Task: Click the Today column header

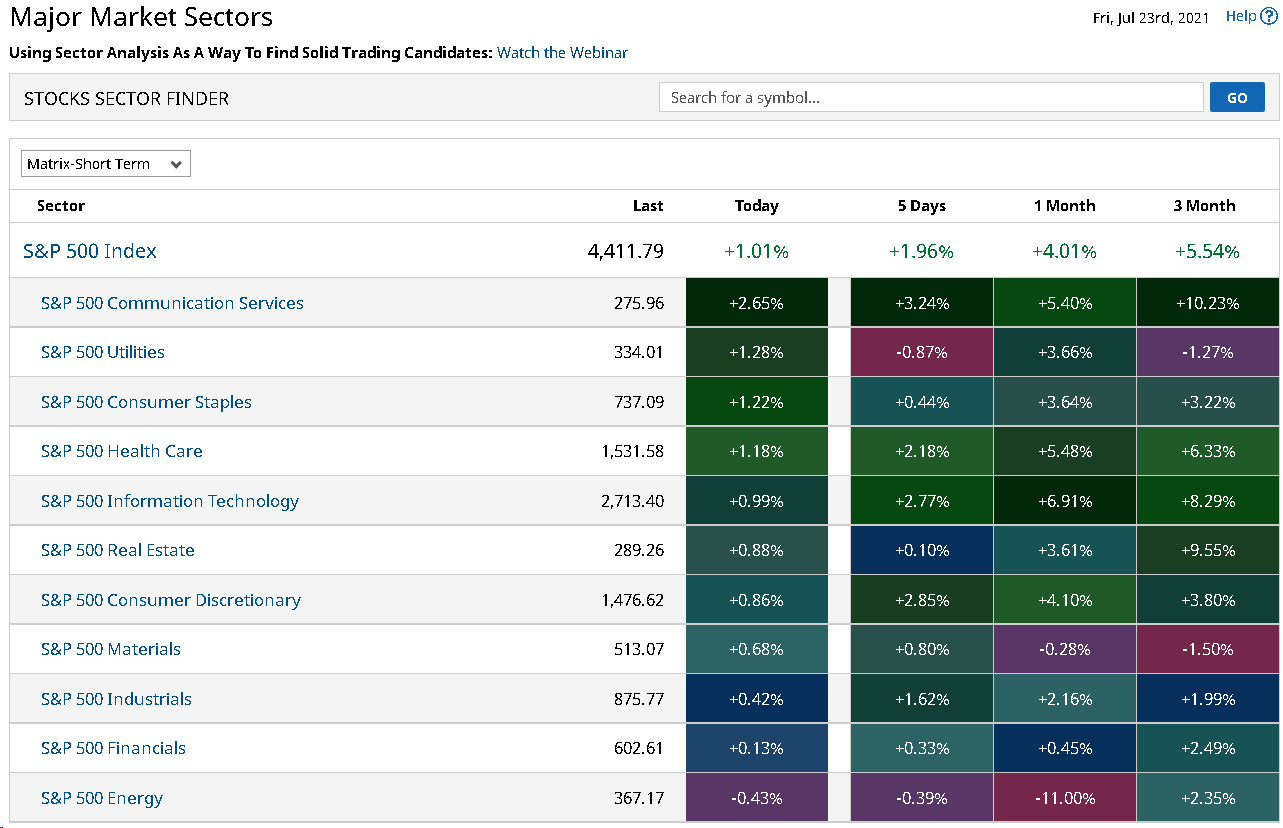Action: [x=757, y=206]
